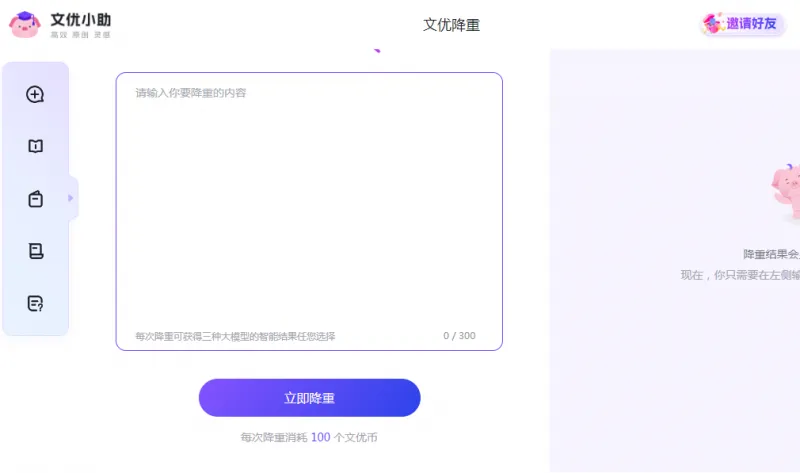Open the new chat bubble icon in sidebar

click(x=35, y=95)
